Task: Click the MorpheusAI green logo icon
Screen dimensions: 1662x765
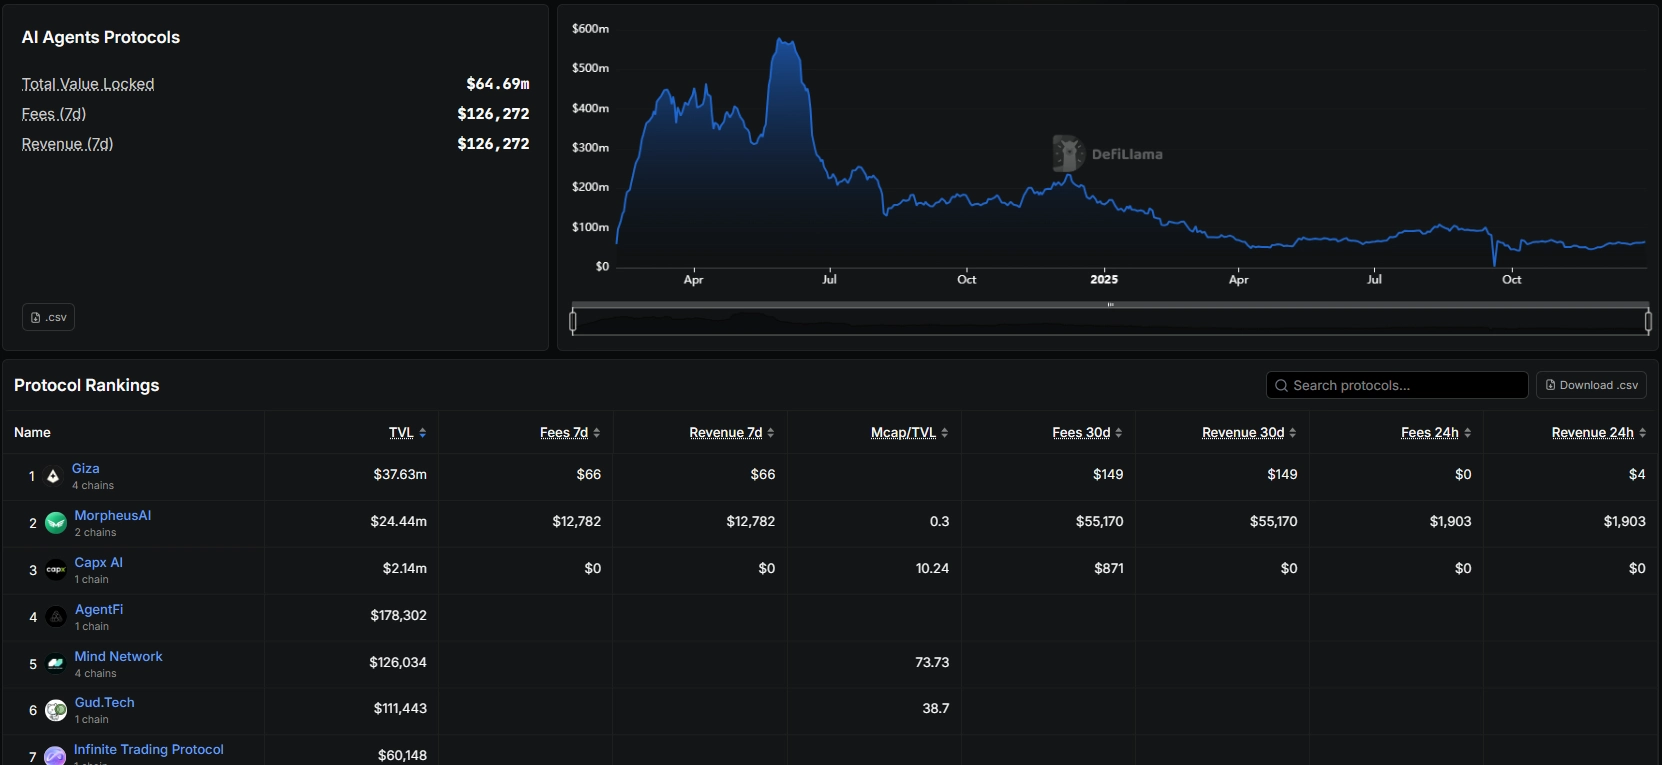Action: pyautogui.click(x=56, y=523)
